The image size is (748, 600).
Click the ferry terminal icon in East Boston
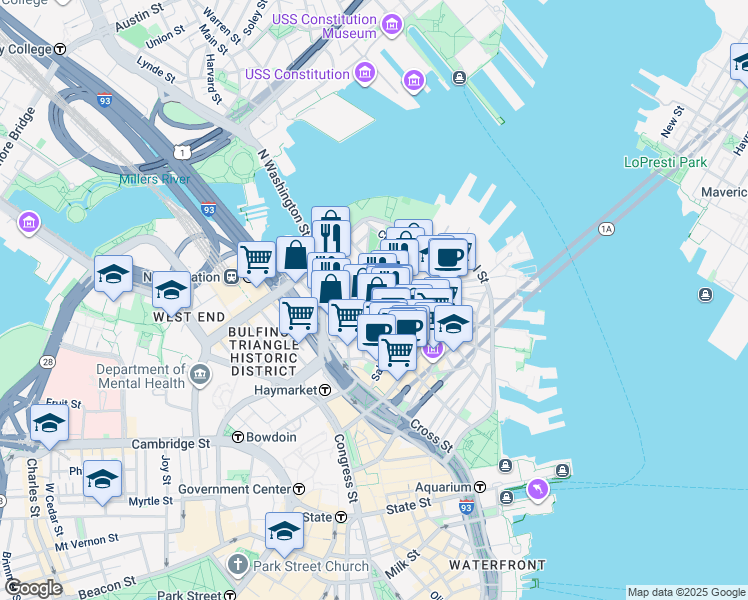click(x=706, y=295)
